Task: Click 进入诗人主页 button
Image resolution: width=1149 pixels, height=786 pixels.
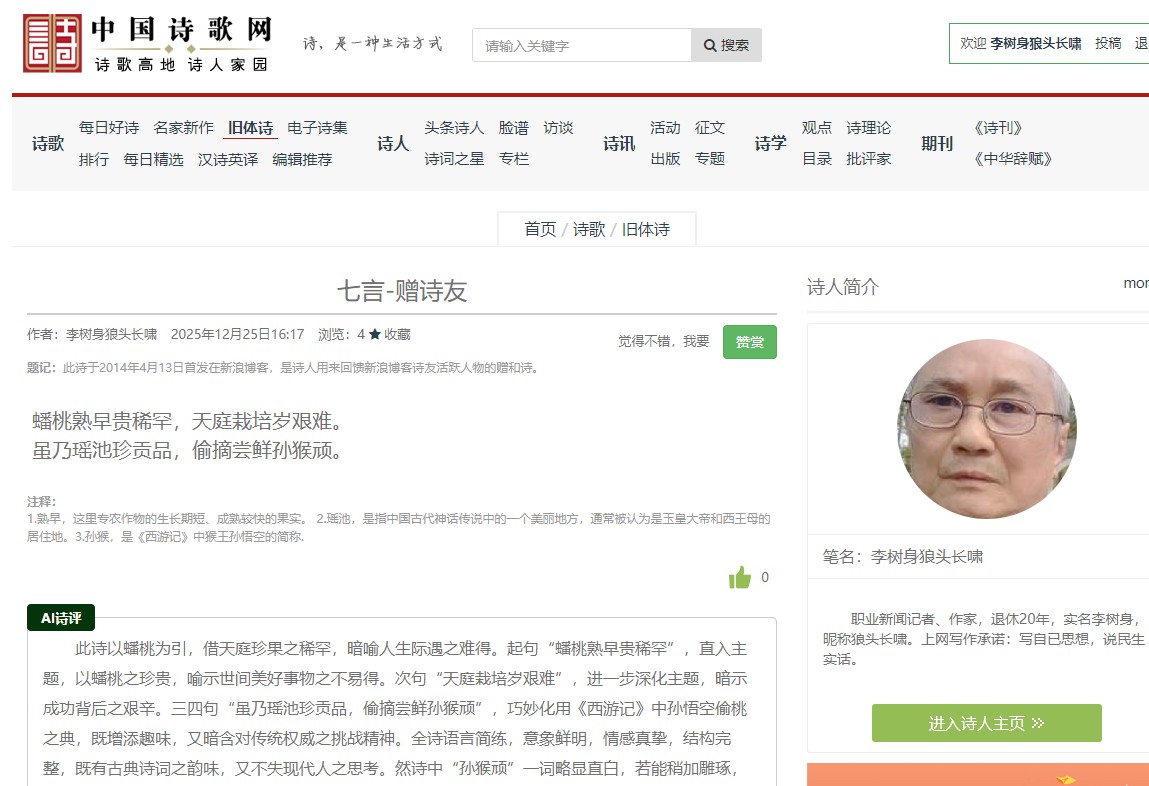Action: pos(986,723)
